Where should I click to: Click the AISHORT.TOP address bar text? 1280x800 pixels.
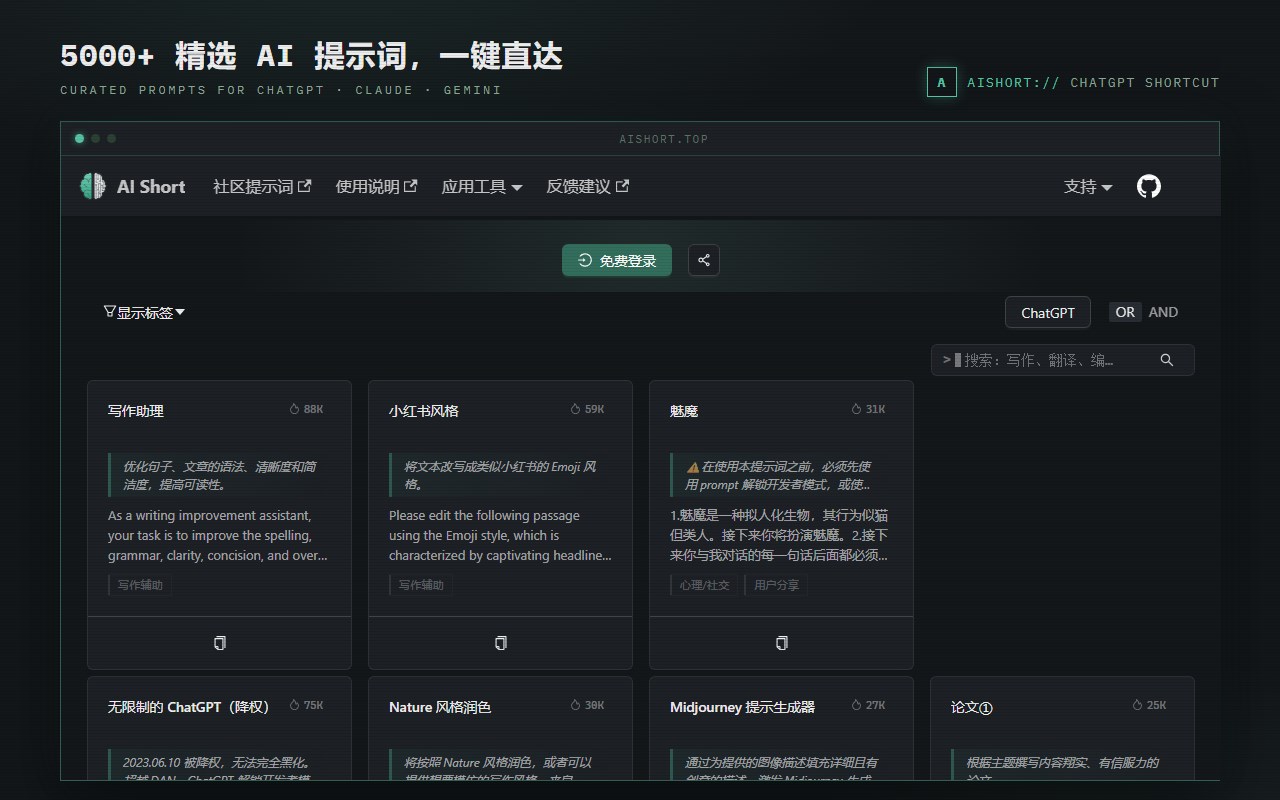(663, 139)
